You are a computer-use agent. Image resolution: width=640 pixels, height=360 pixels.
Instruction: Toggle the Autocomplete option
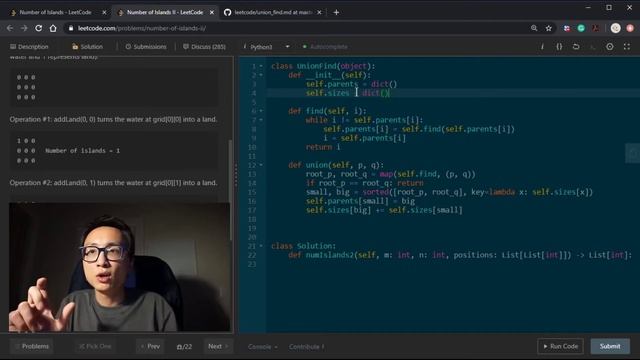325,47
